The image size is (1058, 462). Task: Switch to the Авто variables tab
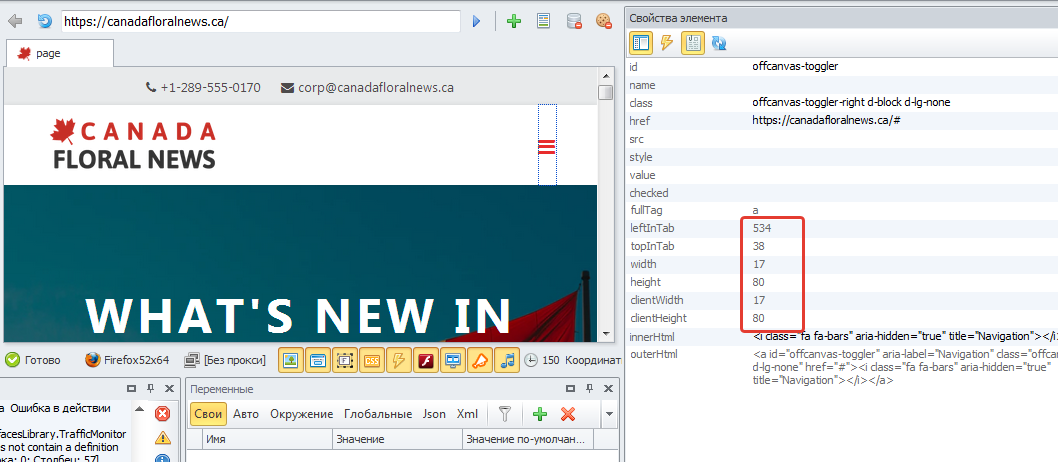[x=246, y=414]
